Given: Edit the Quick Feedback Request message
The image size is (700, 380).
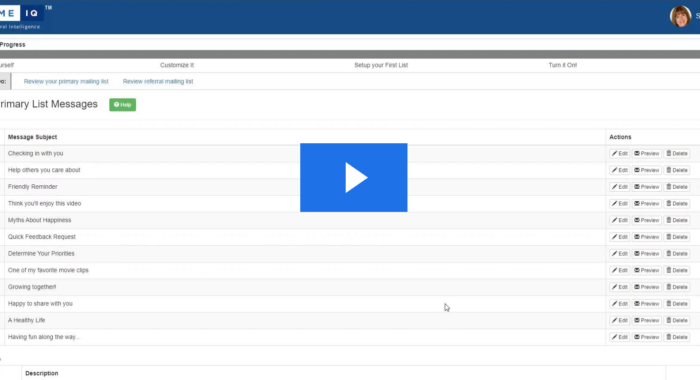Looking at the screenshot, I should coord(620,237).
